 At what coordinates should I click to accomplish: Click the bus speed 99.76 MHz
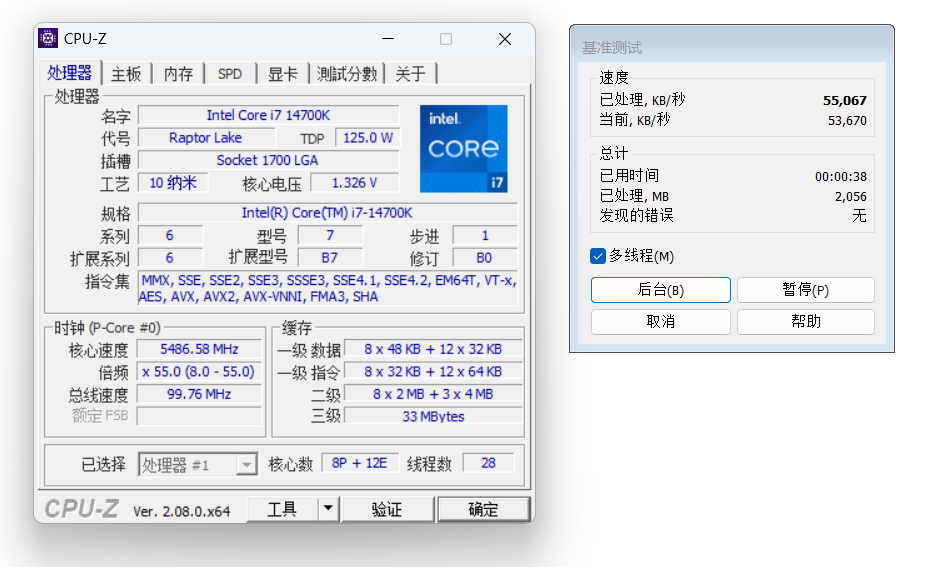(199, 394)
